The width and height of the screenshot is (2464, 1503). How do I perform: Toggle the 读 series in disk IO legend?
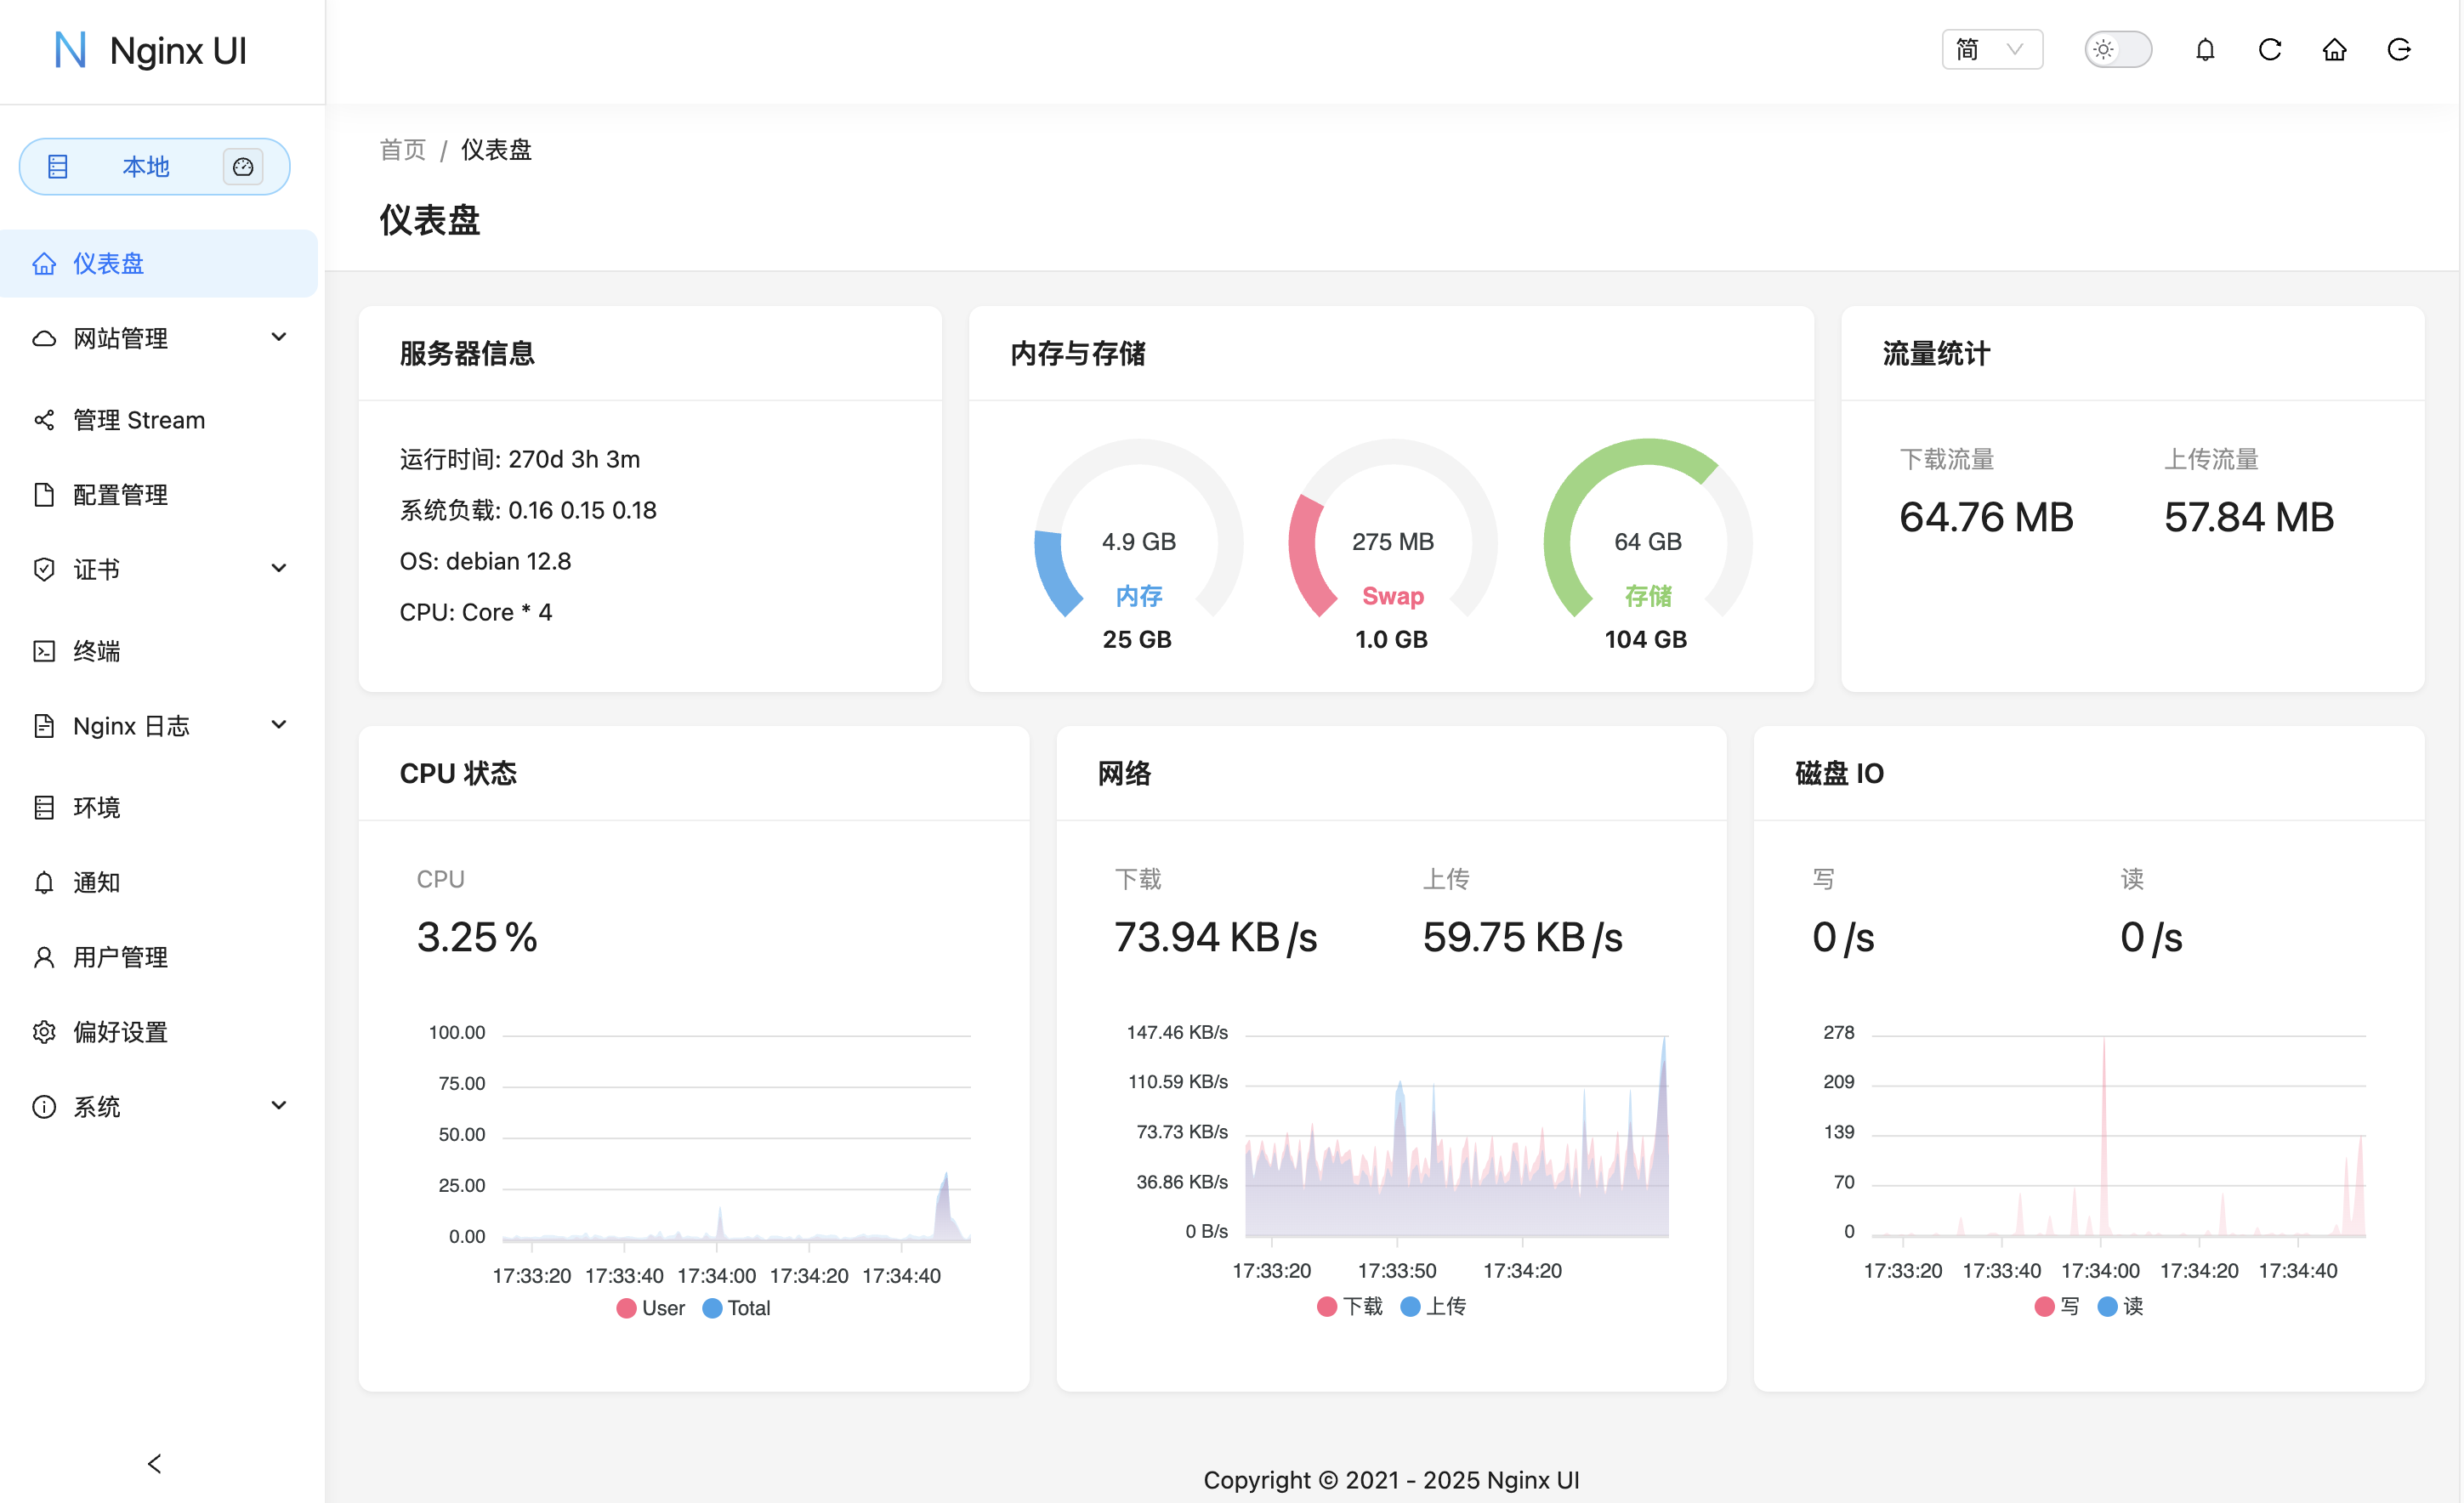coord(2121,1306)
